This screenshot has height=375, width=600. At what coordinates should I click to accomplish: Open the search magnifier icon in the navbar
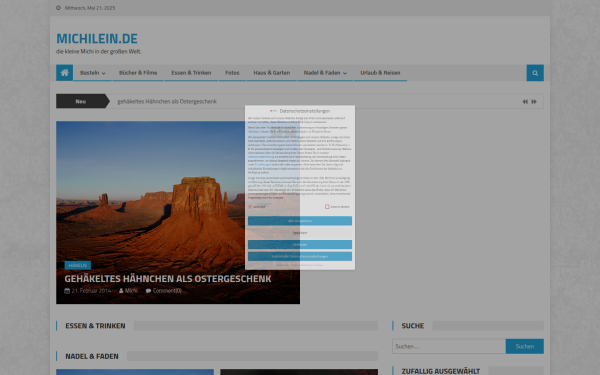(x=535, y=73)
